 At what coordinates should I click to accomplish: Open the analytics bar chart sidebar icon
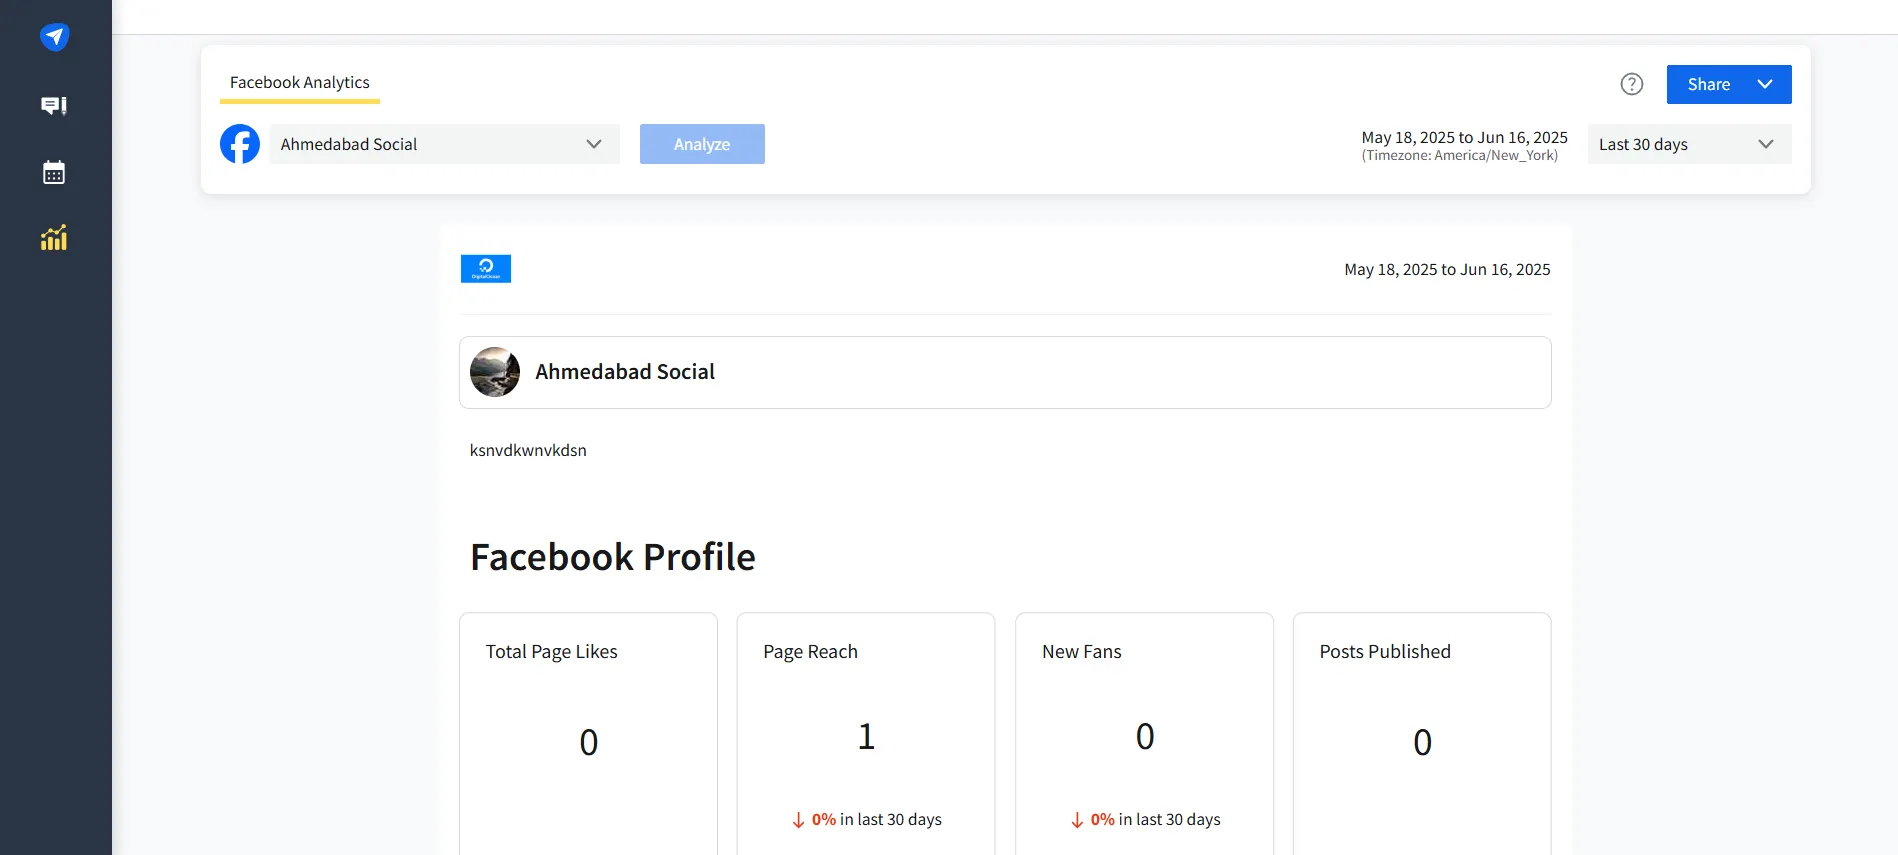54,238
